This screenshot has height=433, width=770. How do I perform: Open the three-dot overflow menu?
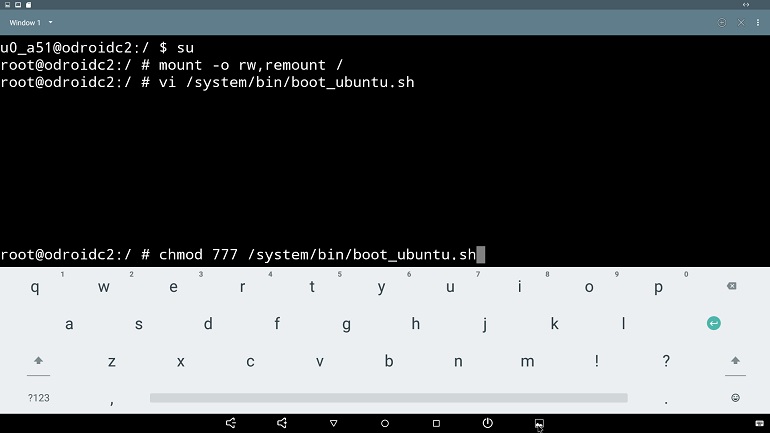tap(758, 23)
